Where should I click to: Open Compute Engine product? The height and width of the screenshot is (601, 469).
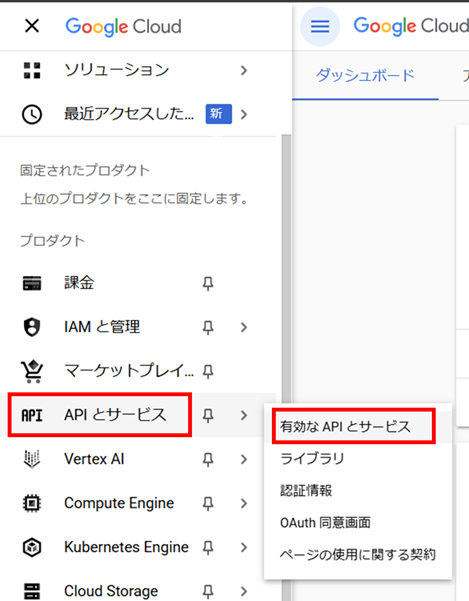coord(119,503)
